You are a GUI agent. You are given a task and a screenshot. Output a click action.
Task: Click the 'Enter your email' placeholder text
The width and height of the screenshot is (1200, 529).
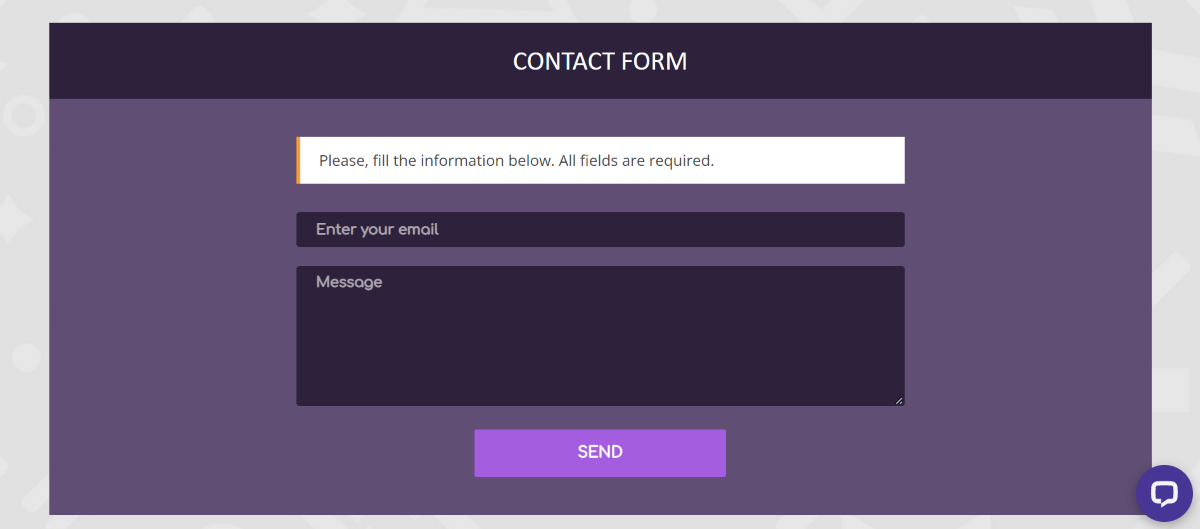pyautogui.click(x=377, y=229)
